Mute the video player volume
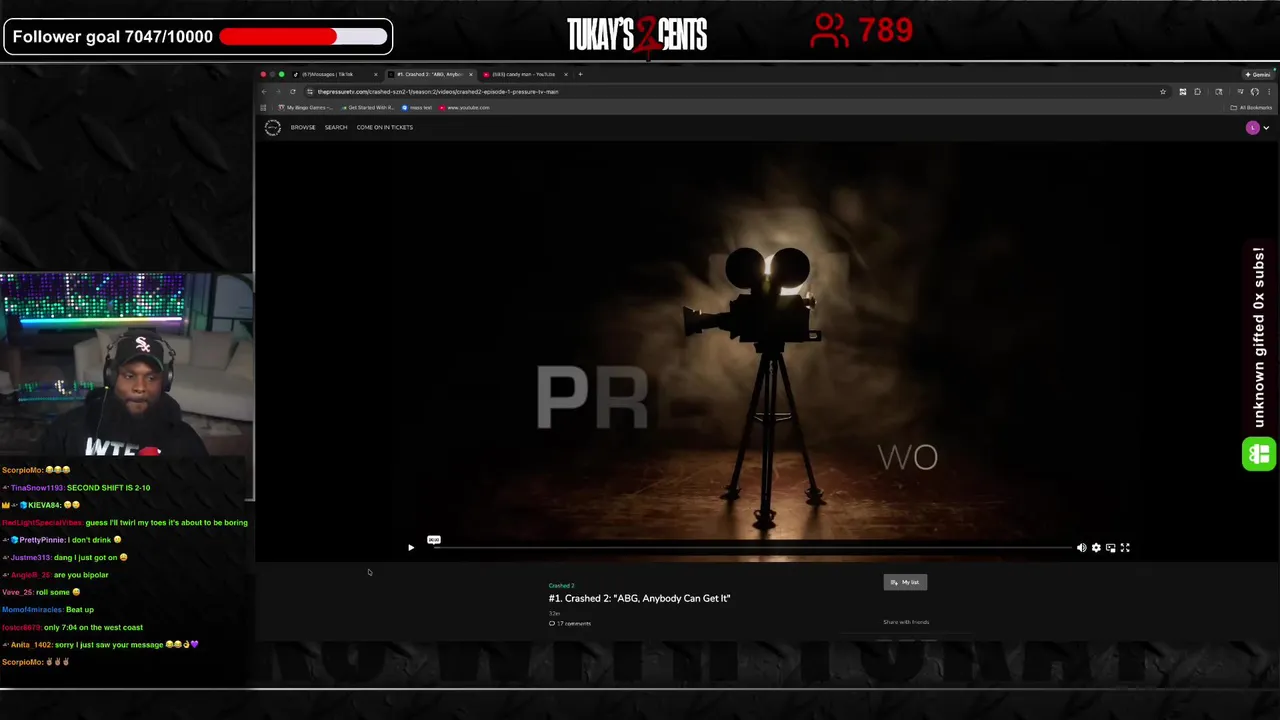This screenshot has width=1280, height=720. pos(1081,548)
